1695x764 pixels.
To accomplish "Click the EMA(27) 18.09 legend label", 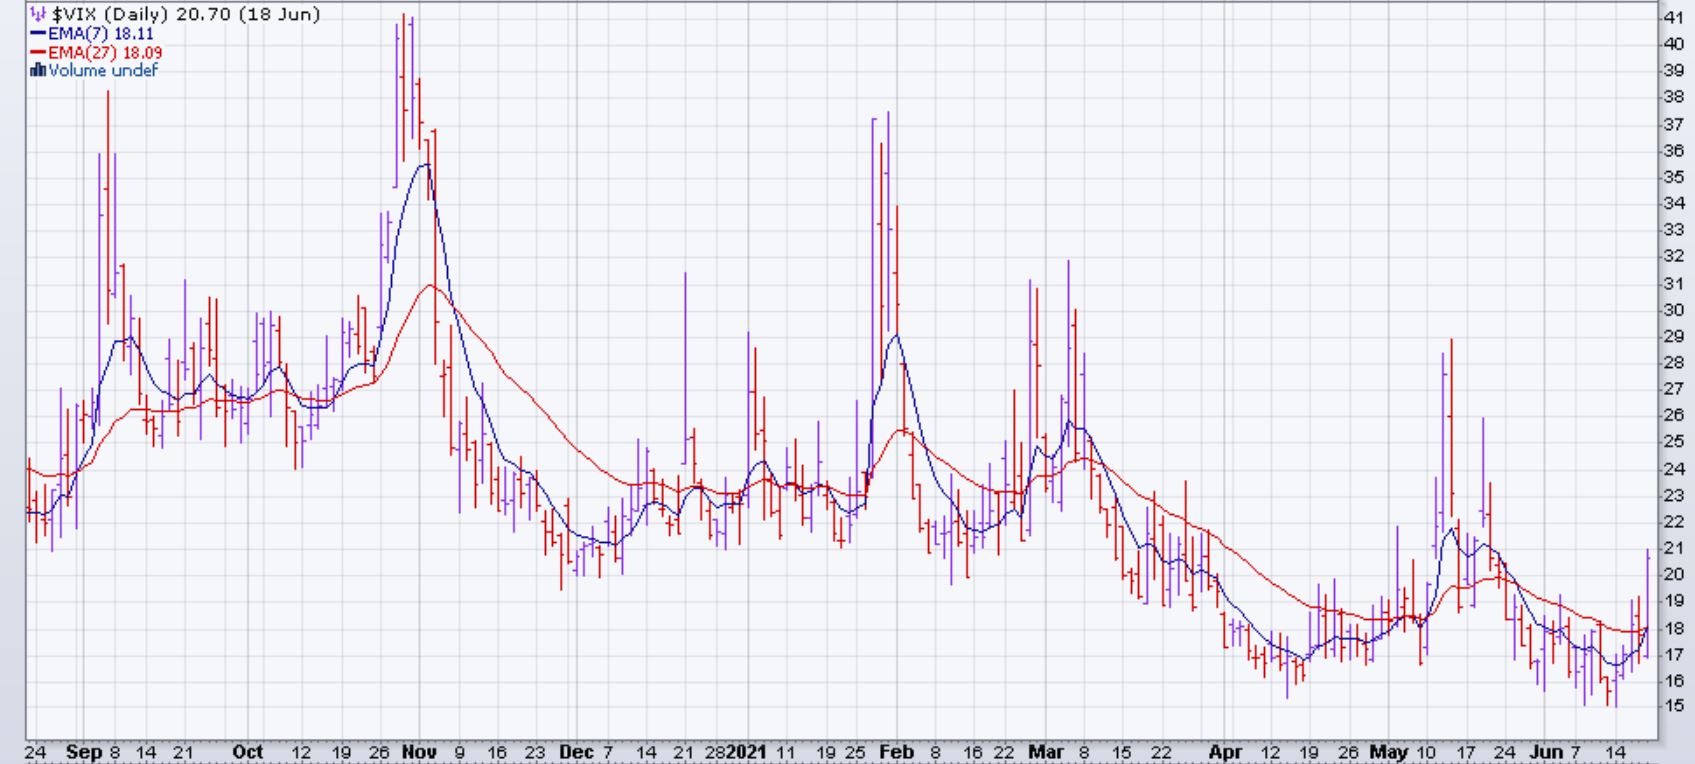I will pos(105,52).
